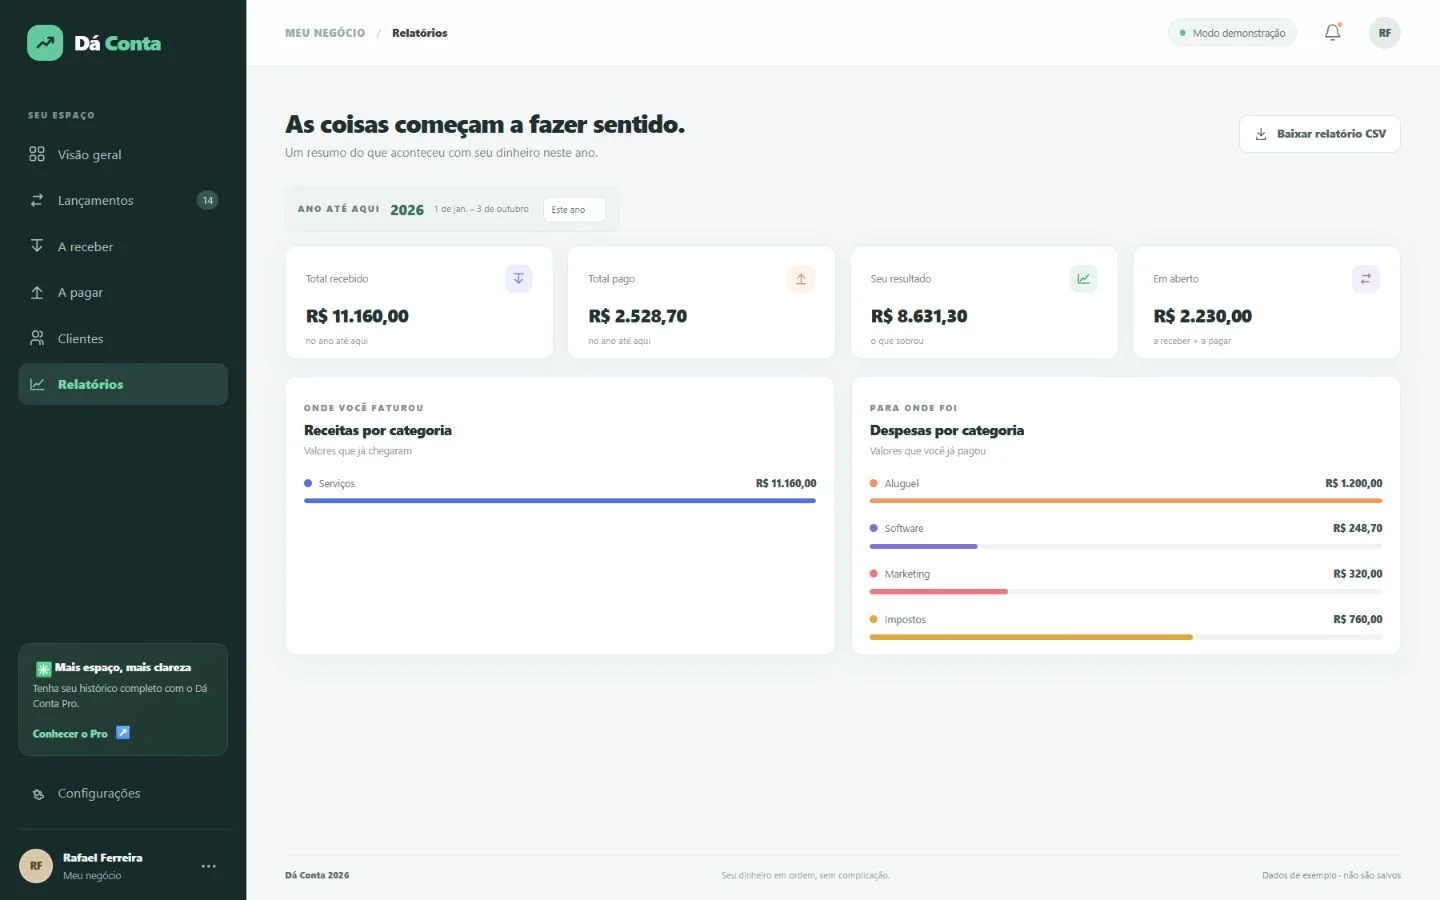Image resolution: width=1440 pixels, height=900 pixels.
Task: Go to Lançamentos section
Action: coord(123,200)
